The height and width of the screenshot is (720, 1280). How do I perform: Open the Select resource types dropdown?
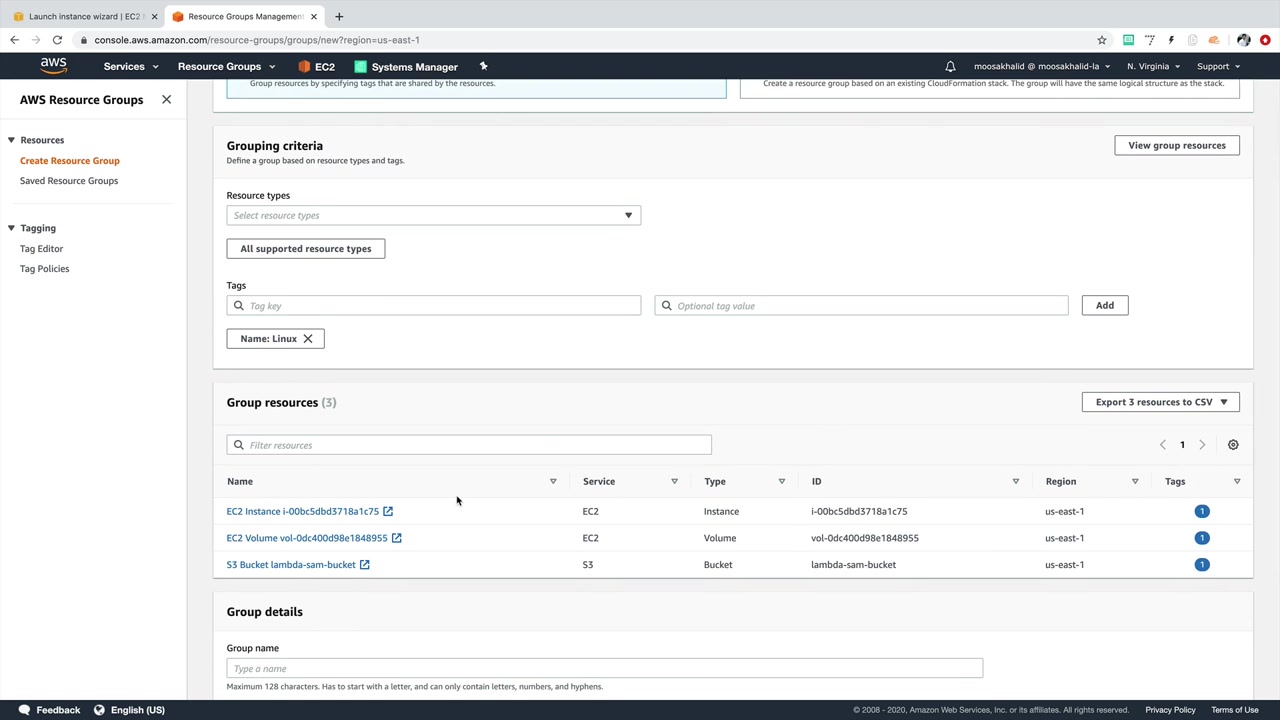click(433, 215)
